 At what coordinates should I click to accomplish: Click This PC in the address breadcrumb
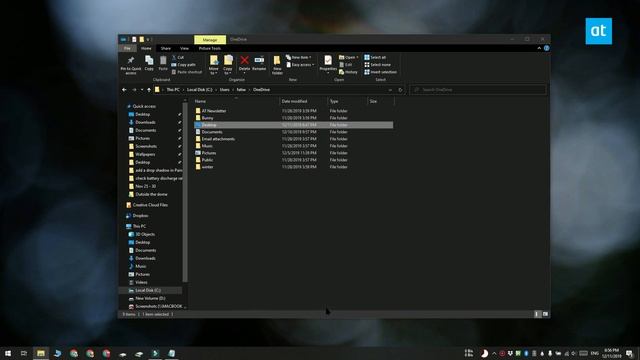click(173, 90)
